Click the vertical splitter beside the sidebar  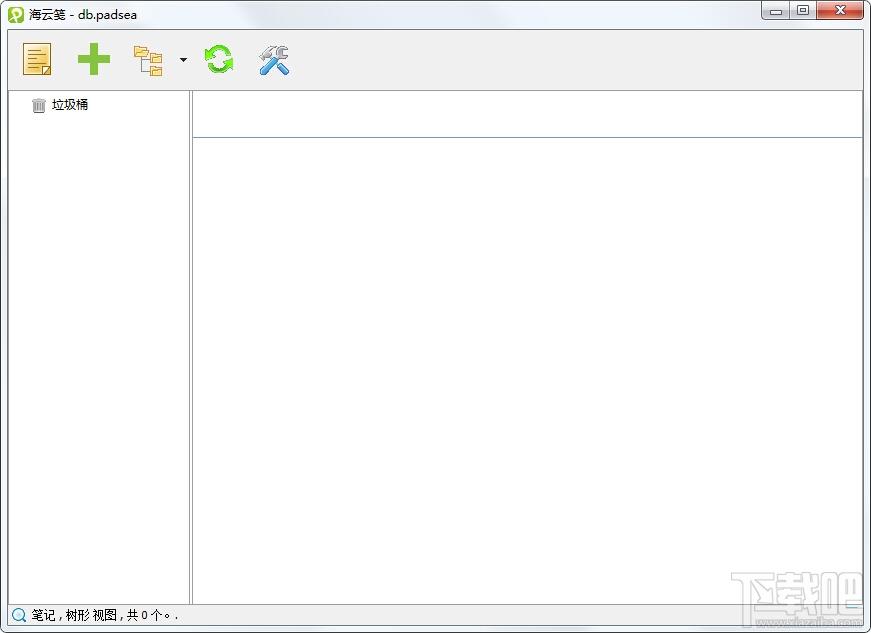(x=191, y=347)
